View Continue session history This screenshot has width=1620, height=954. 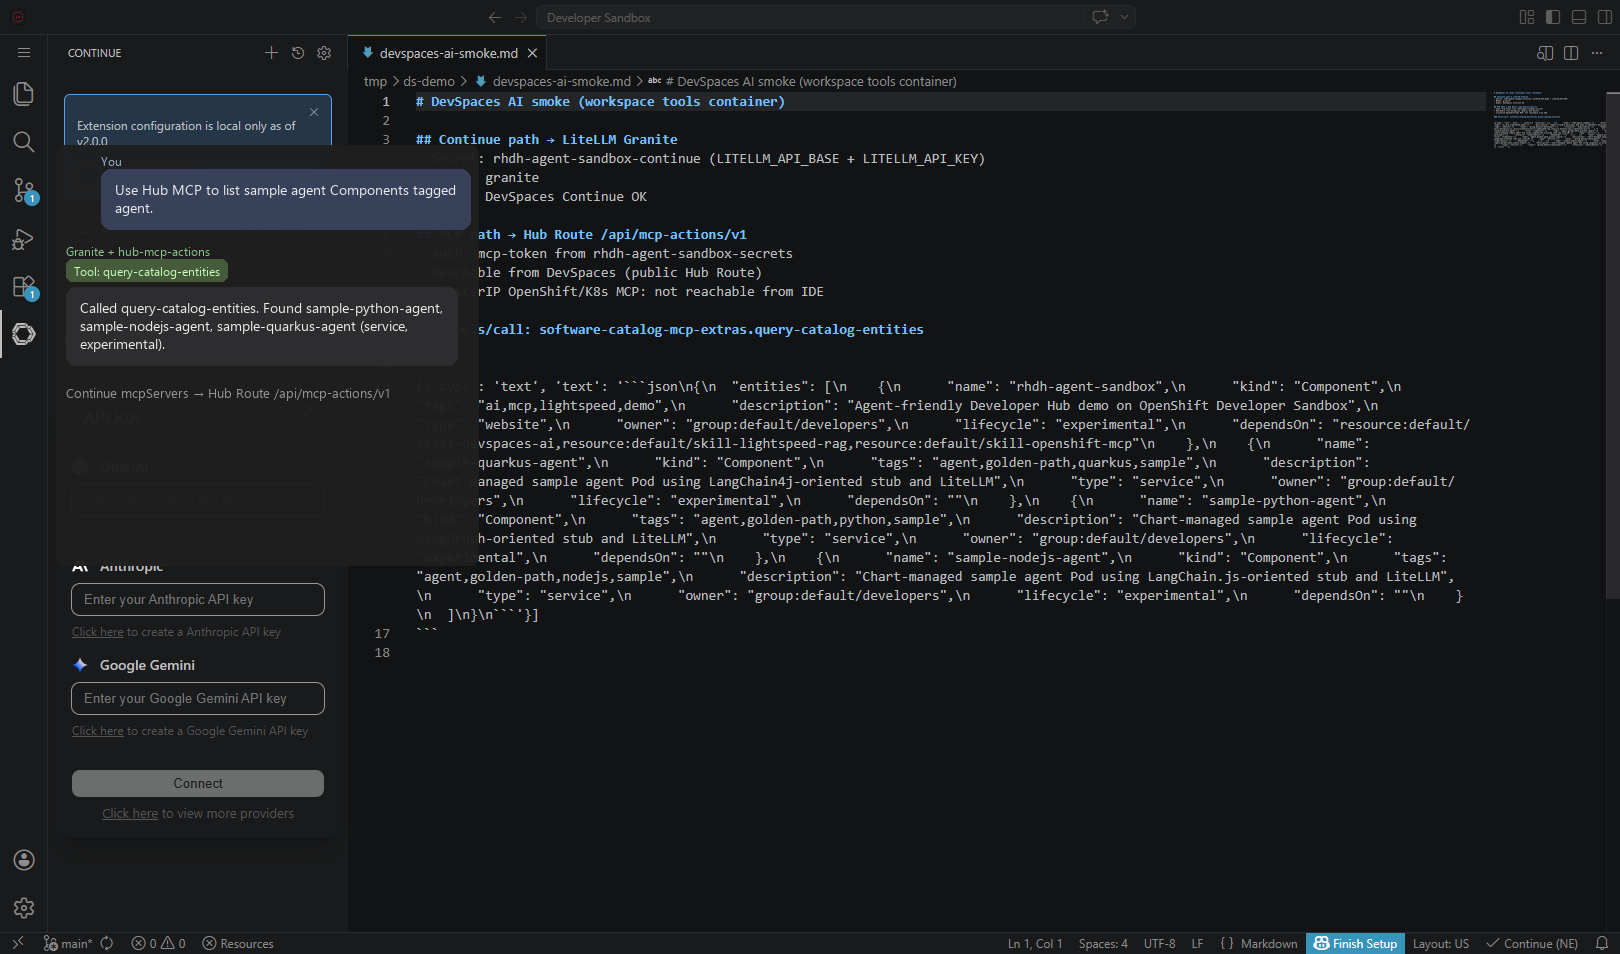click(x=298, y=53)
